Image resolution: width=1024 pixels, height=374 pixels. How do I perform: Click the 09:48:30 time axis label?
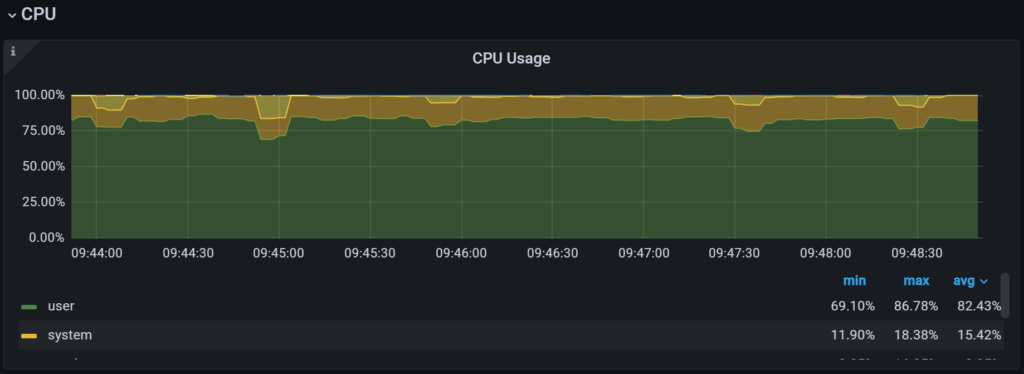[x=918, y=253]
